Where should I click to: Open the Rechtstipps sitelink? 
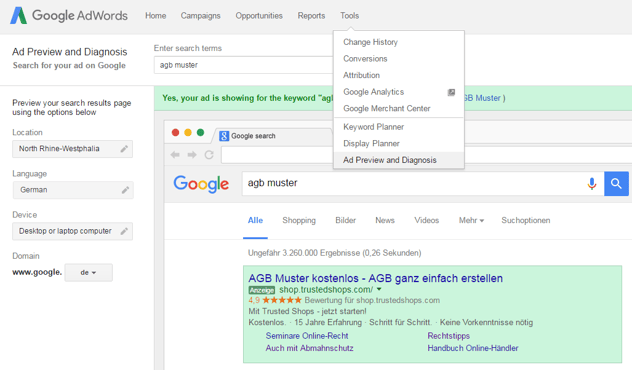449,336
